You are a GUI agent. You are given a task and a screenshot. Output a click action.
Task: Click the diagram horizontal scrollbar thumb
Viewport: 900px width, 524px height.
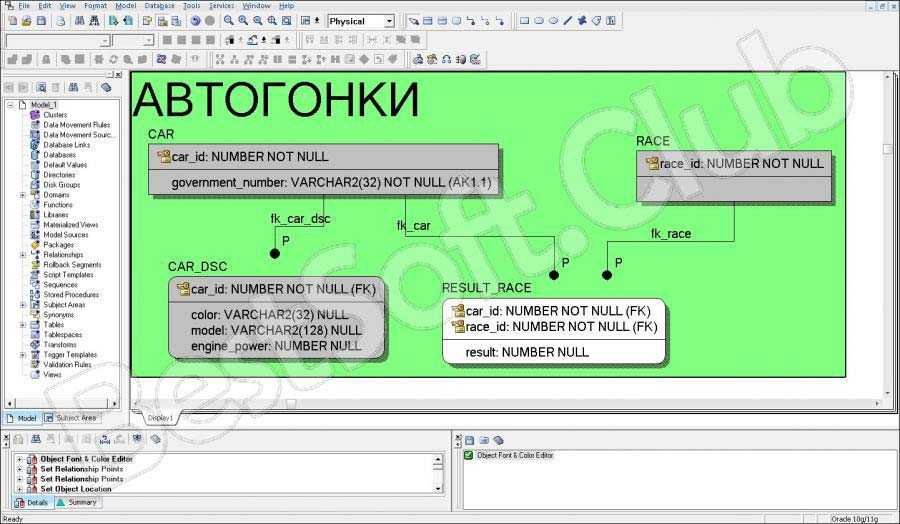pos(291,403)
